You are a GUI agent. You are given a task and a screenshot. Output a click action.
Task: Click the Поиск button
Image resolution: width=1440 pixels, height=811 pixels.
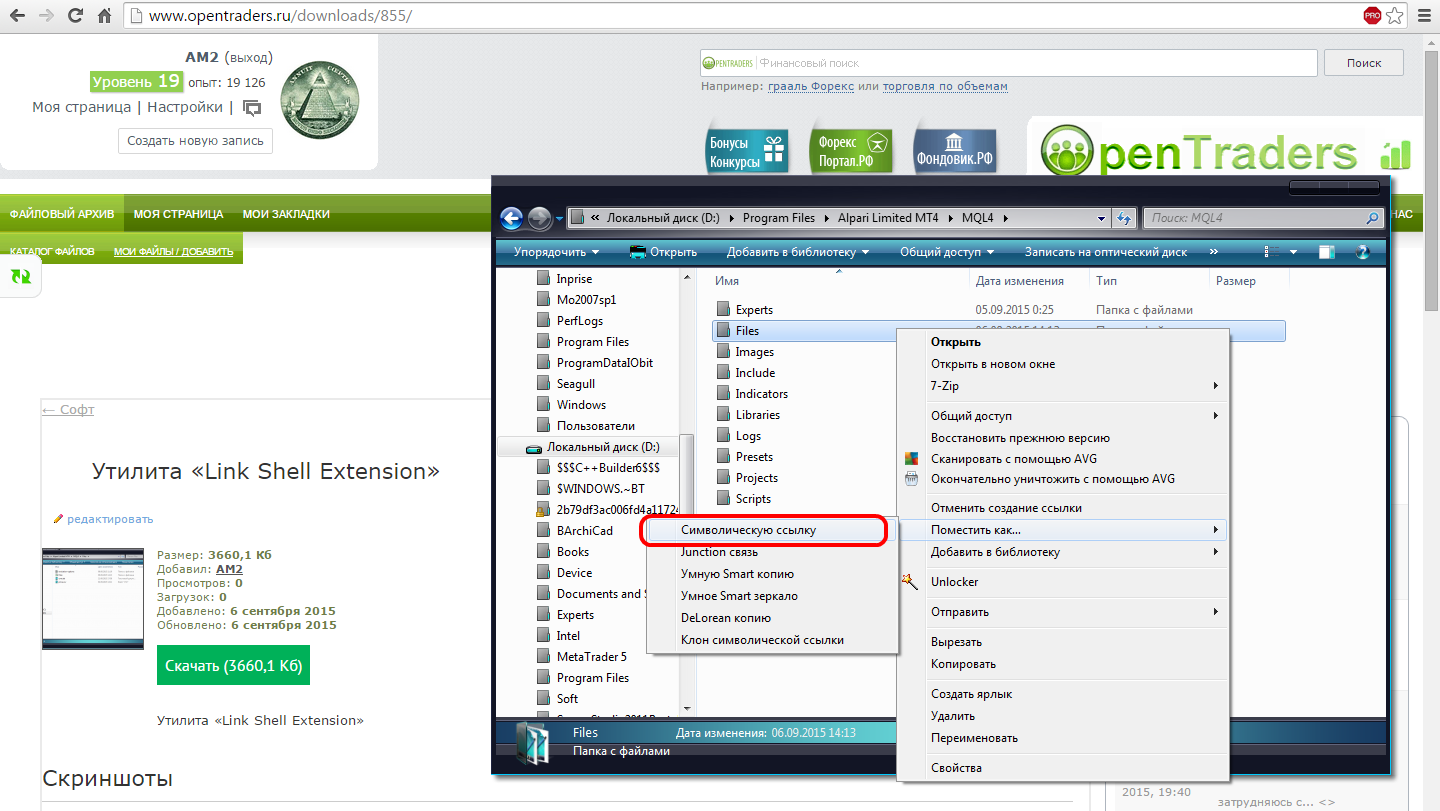point(1364,62)
